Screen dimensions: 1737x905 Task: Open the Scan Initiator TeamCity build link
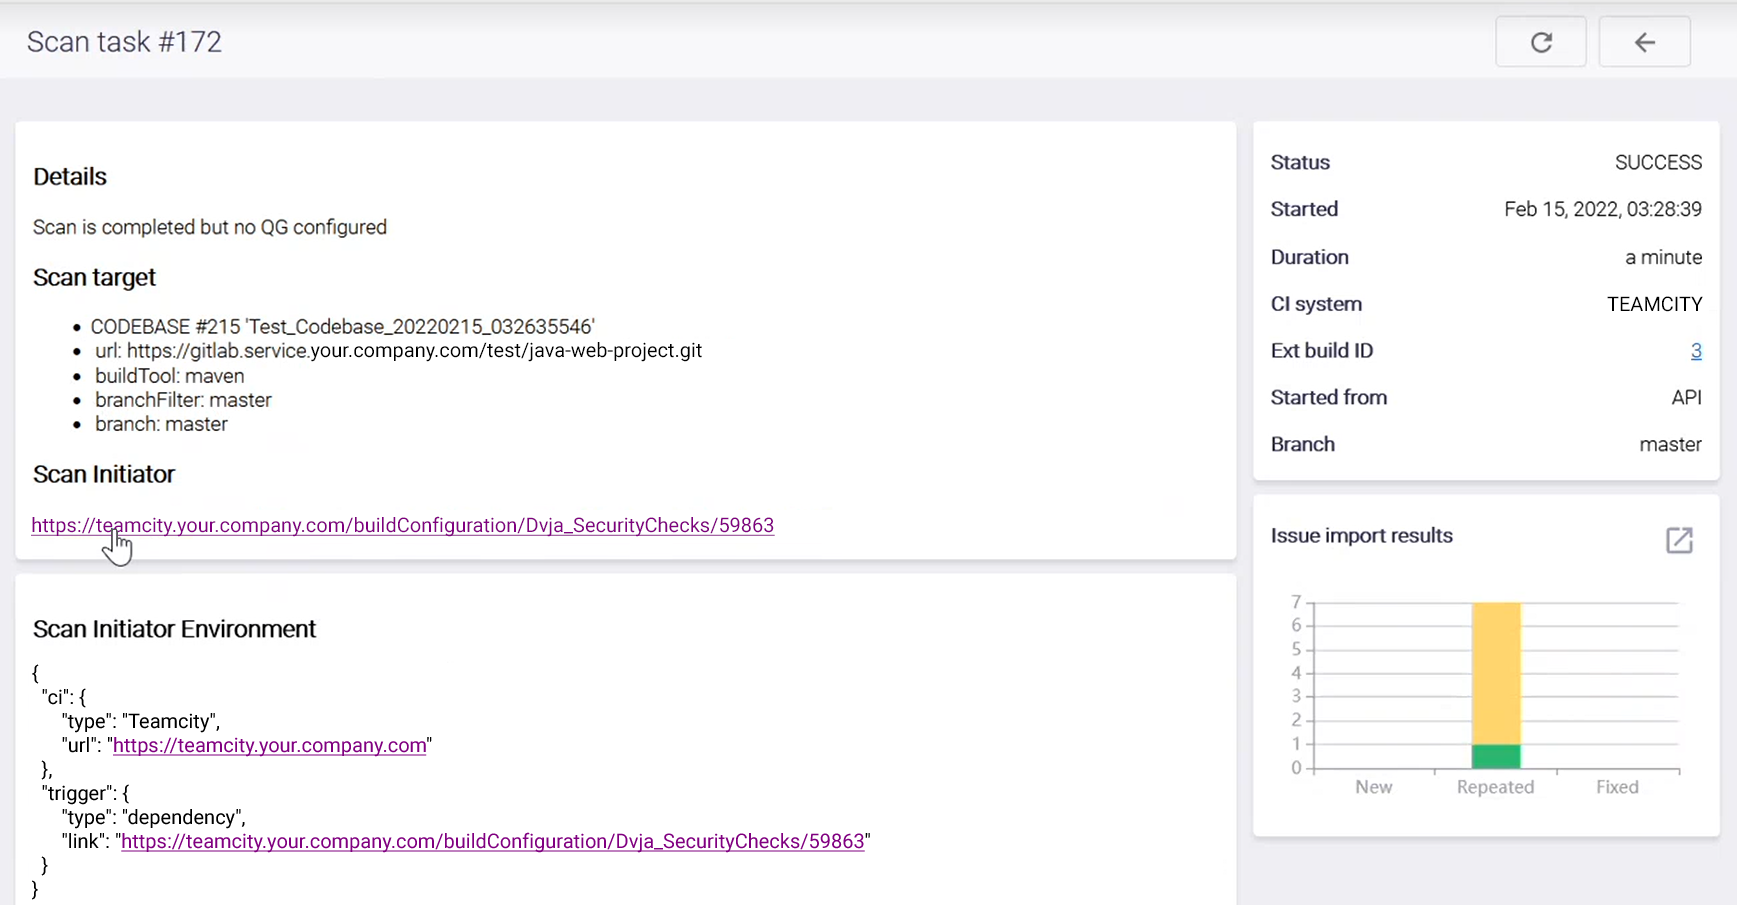click(x=402, y=525)
